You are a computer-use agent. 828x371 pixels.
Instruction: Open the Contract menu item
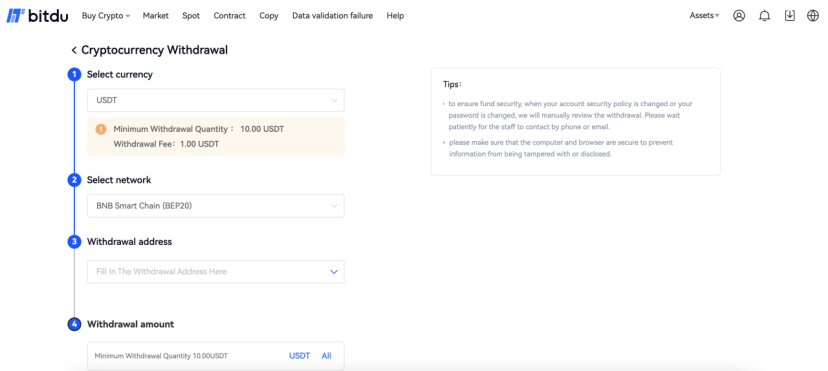pyautogui.click(x=230, y=16)
